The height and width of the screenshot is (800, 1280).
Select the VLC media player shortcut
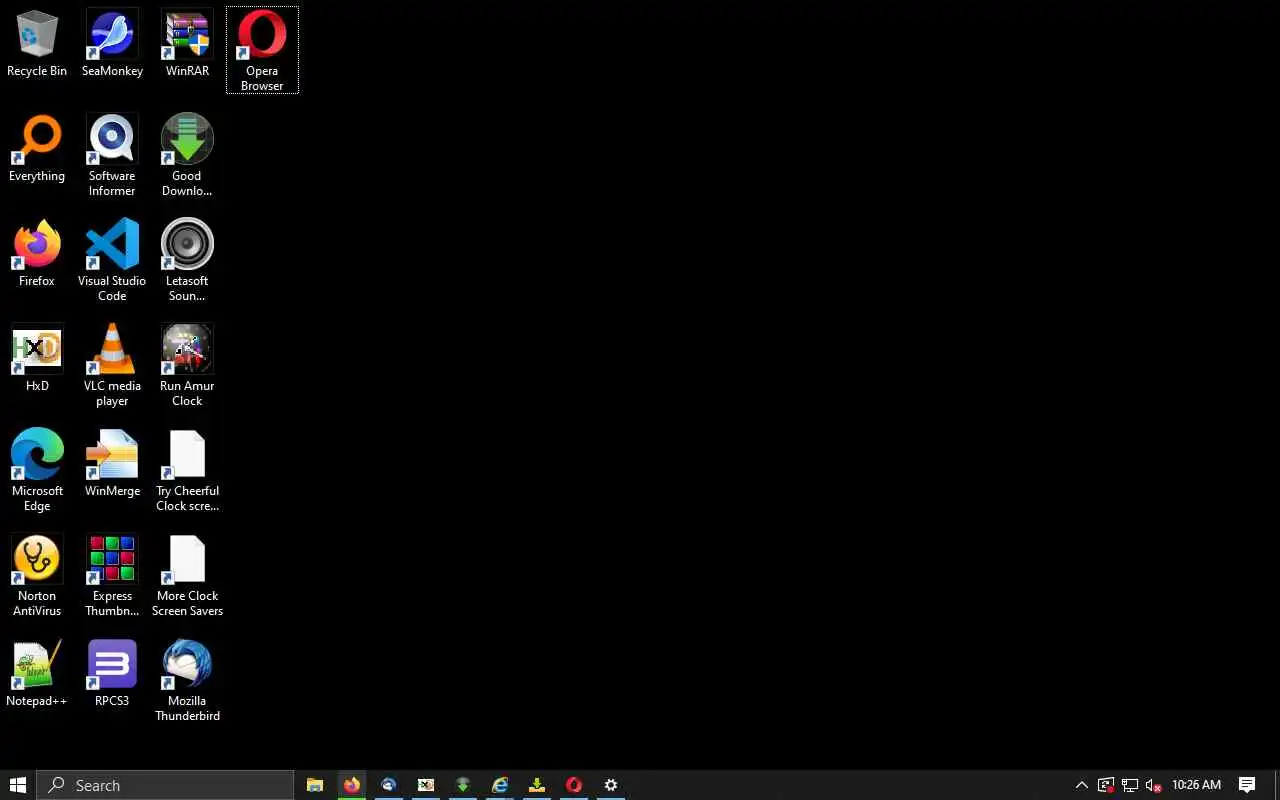pyautogui.click(x=112, y=366)
